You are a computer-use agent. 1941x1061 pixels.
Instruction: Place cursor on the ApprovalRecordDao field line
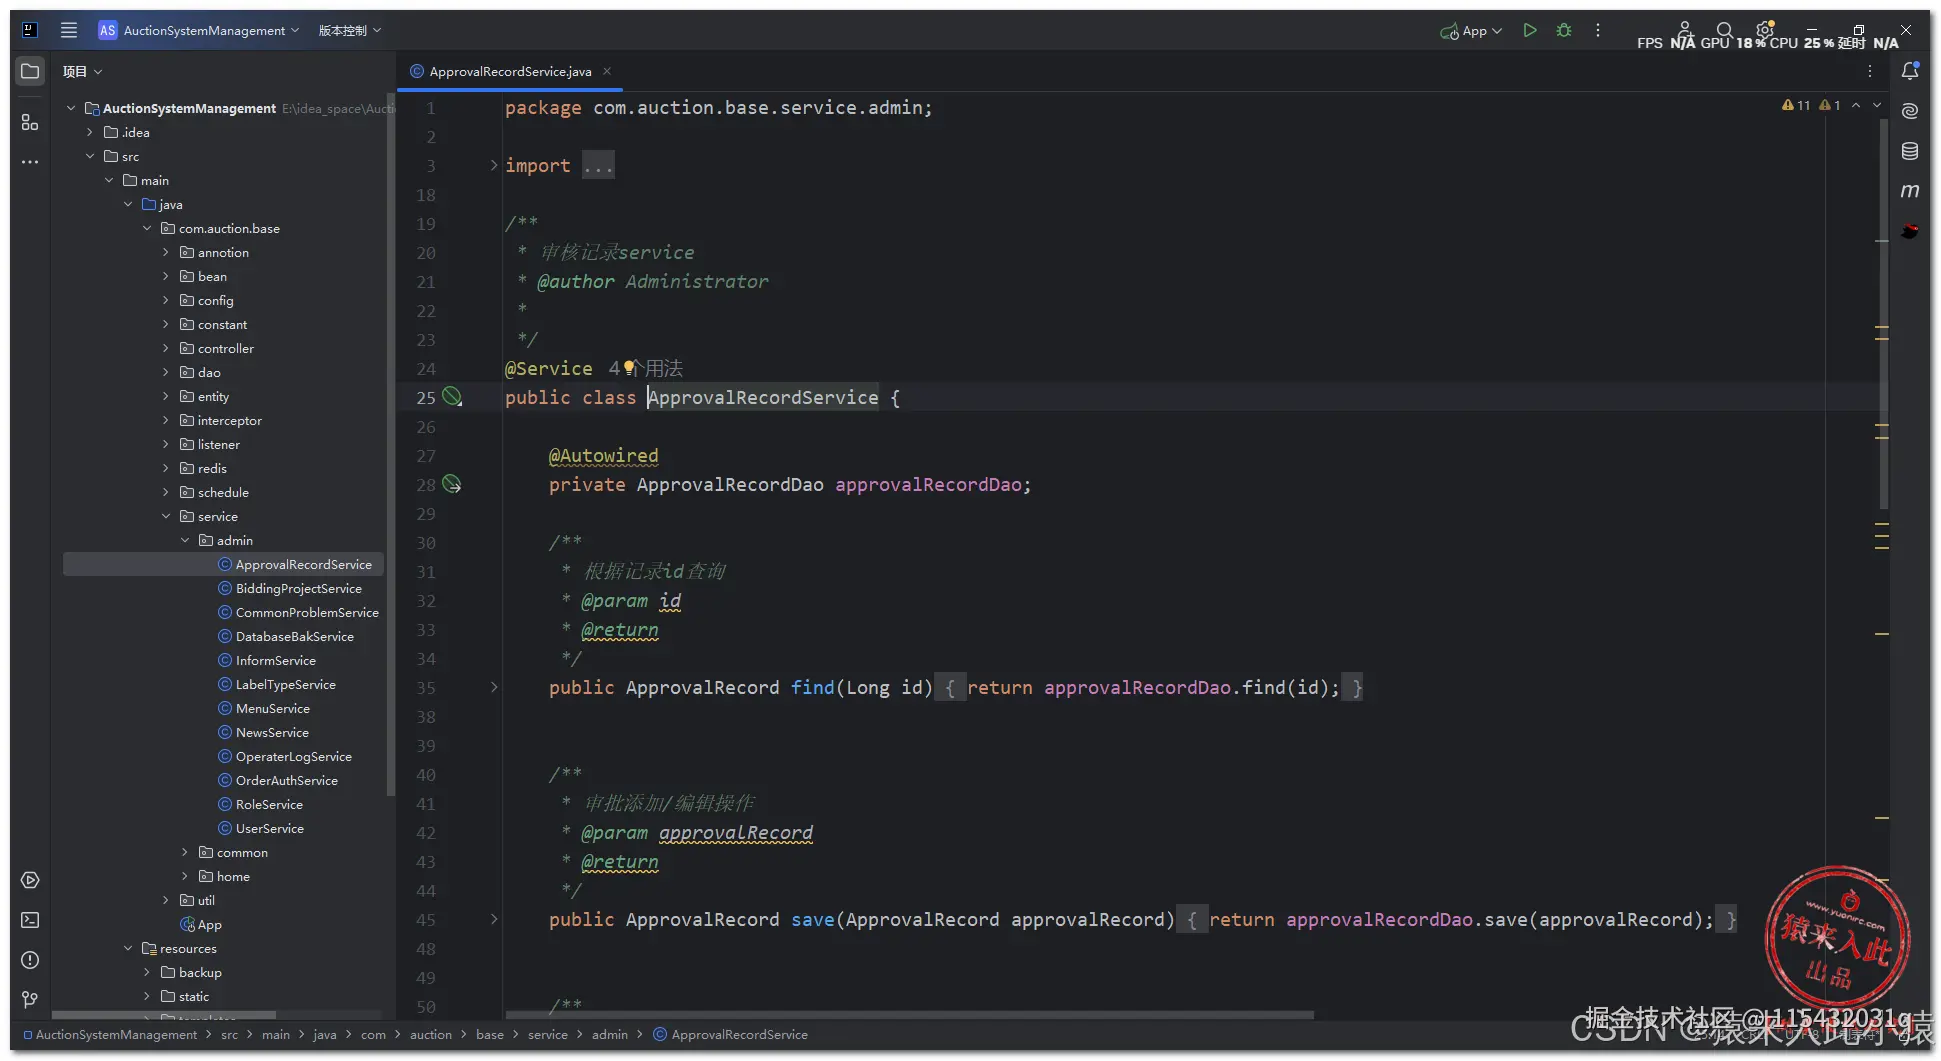coord(789,484)
